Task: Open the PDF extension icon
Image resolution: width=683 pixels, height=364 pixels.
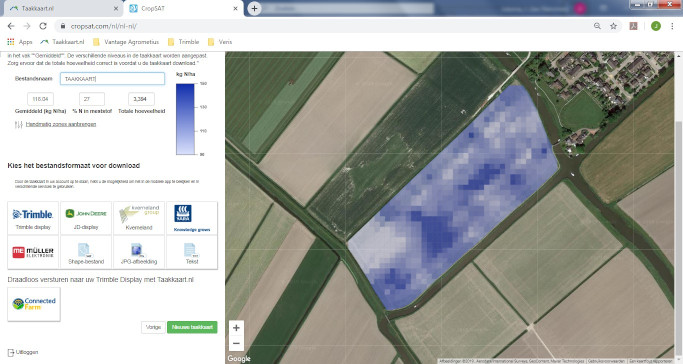Action: [633, 26]
